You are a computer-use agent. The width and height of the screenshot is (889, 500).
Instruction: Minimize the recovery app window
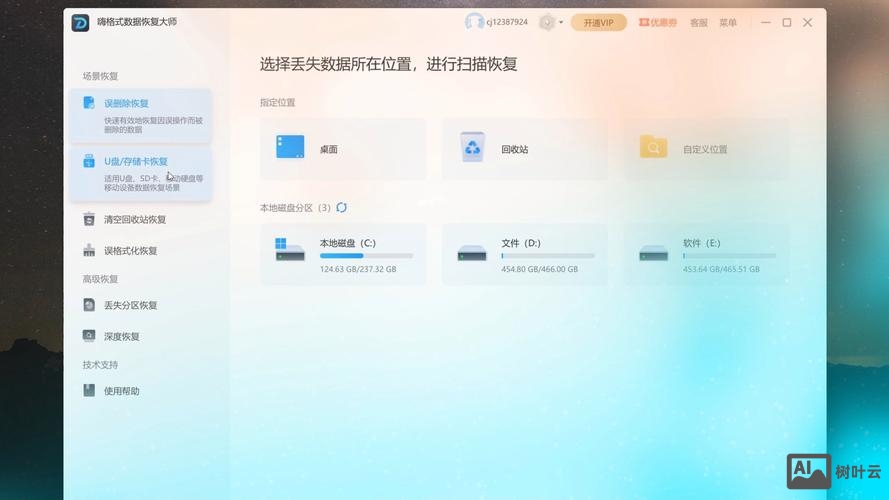[766, 23]
